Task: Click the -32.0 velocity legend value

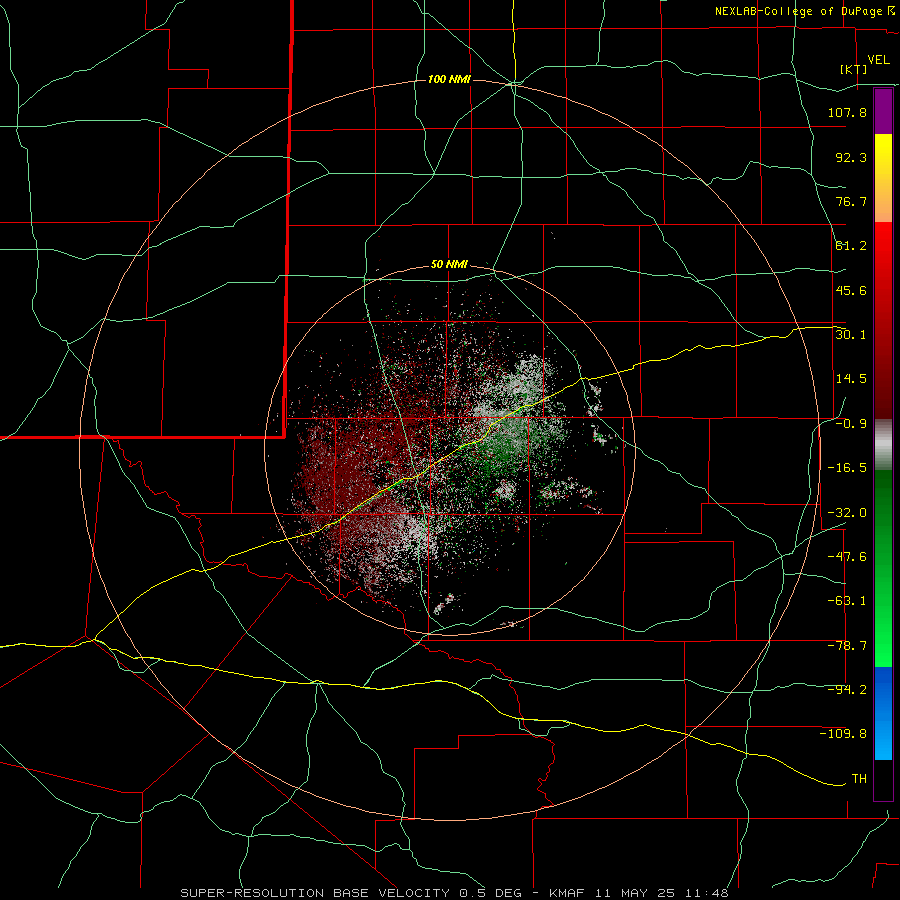Action: click(847, 513)
